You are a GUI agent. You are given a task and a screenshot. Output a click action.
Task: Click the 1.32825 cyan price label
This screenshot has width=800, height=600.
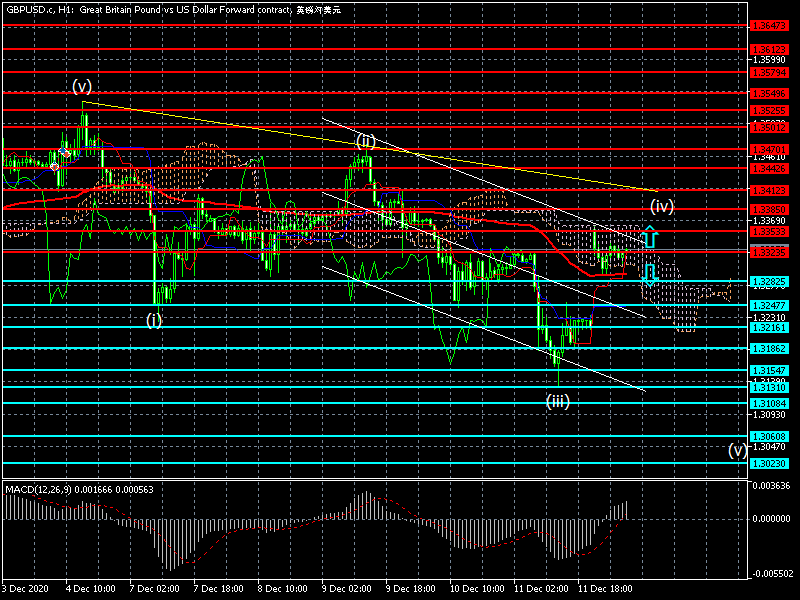769,282
